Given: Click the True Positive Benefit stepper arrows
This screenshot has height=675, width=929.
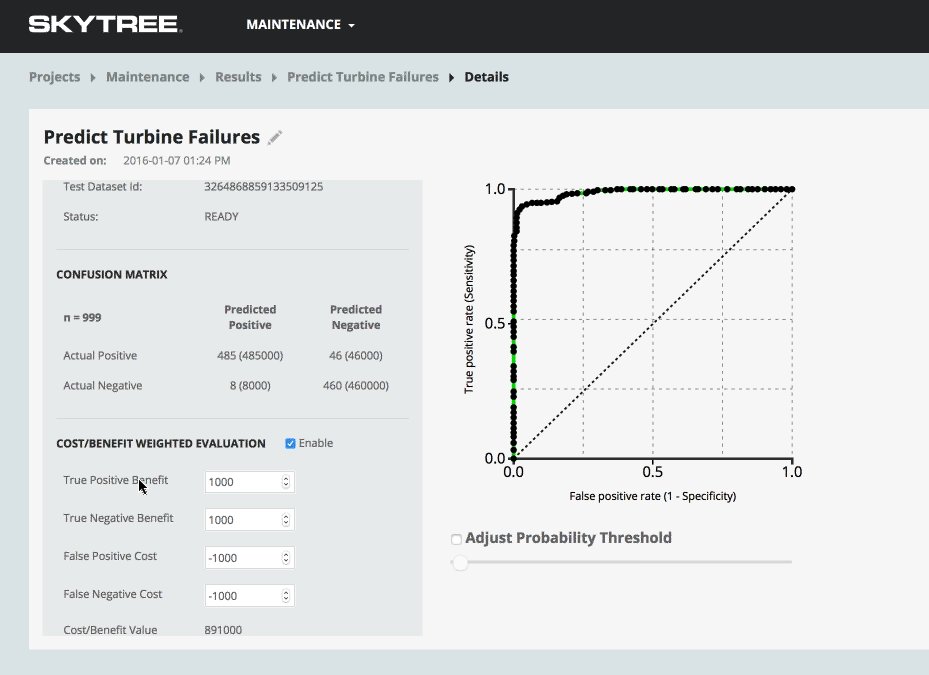Looking at the screenshot, I should (286, 482).
